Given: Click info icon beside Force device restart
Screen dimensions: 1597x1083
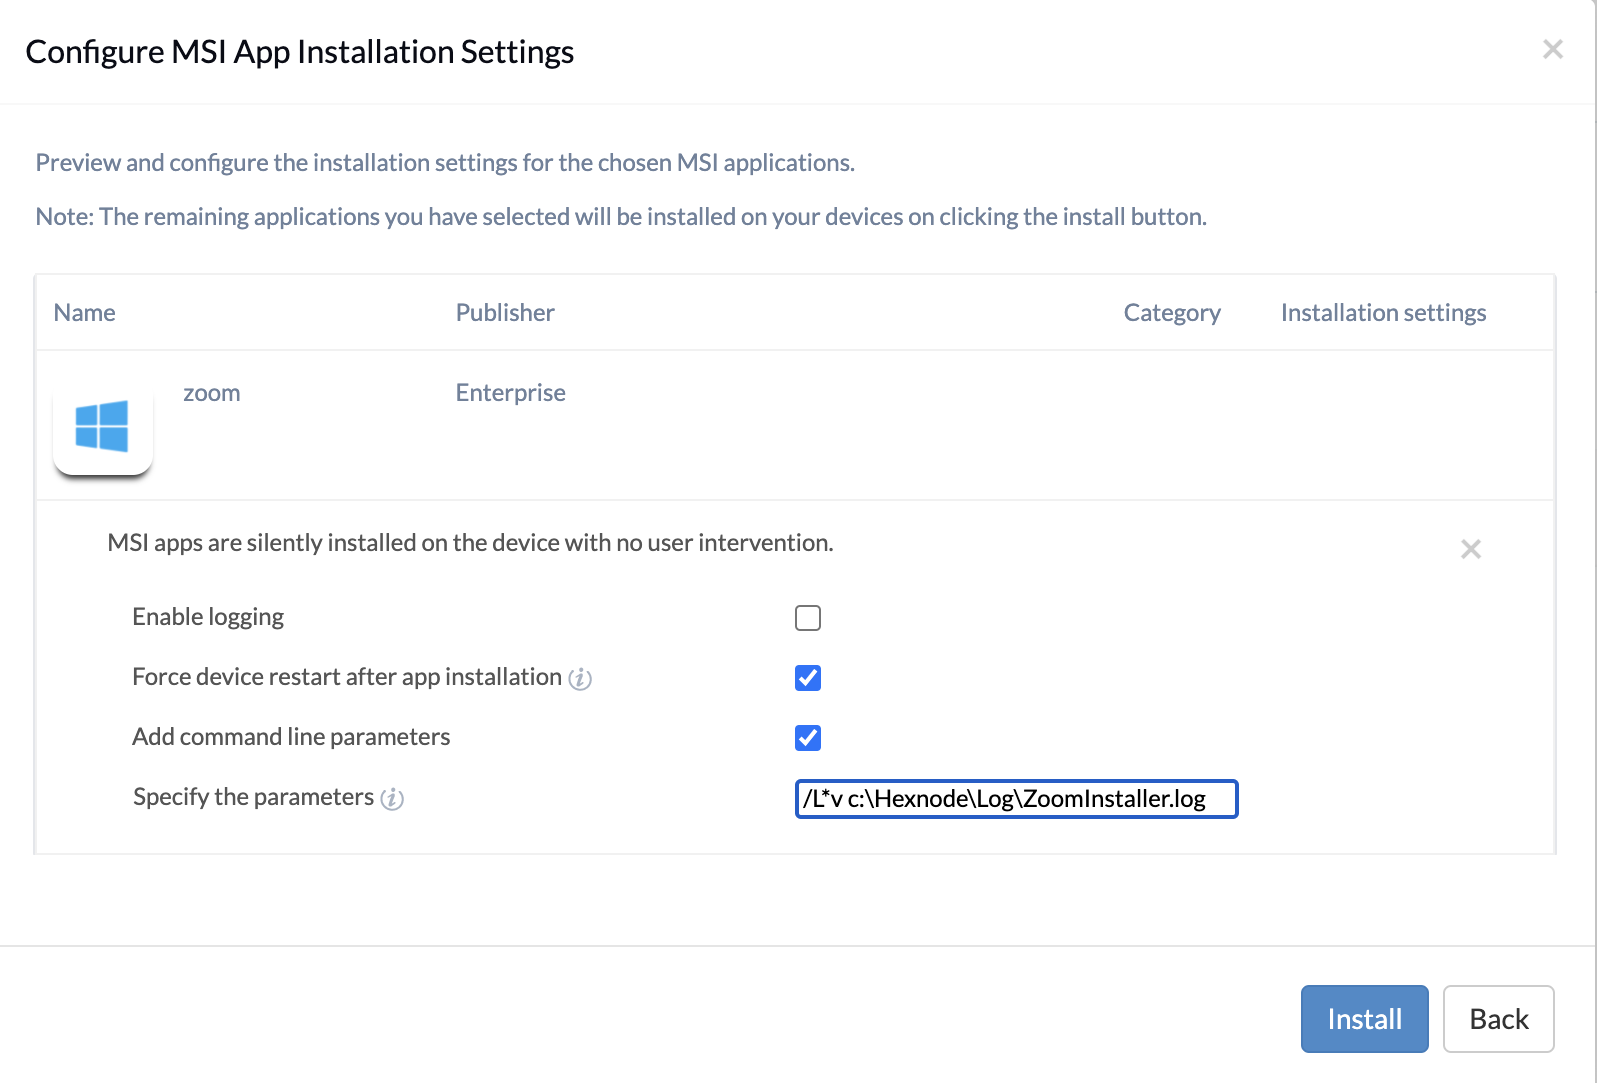Looking at the screenshot, I should pyautogui.click(x=580, y=679).
